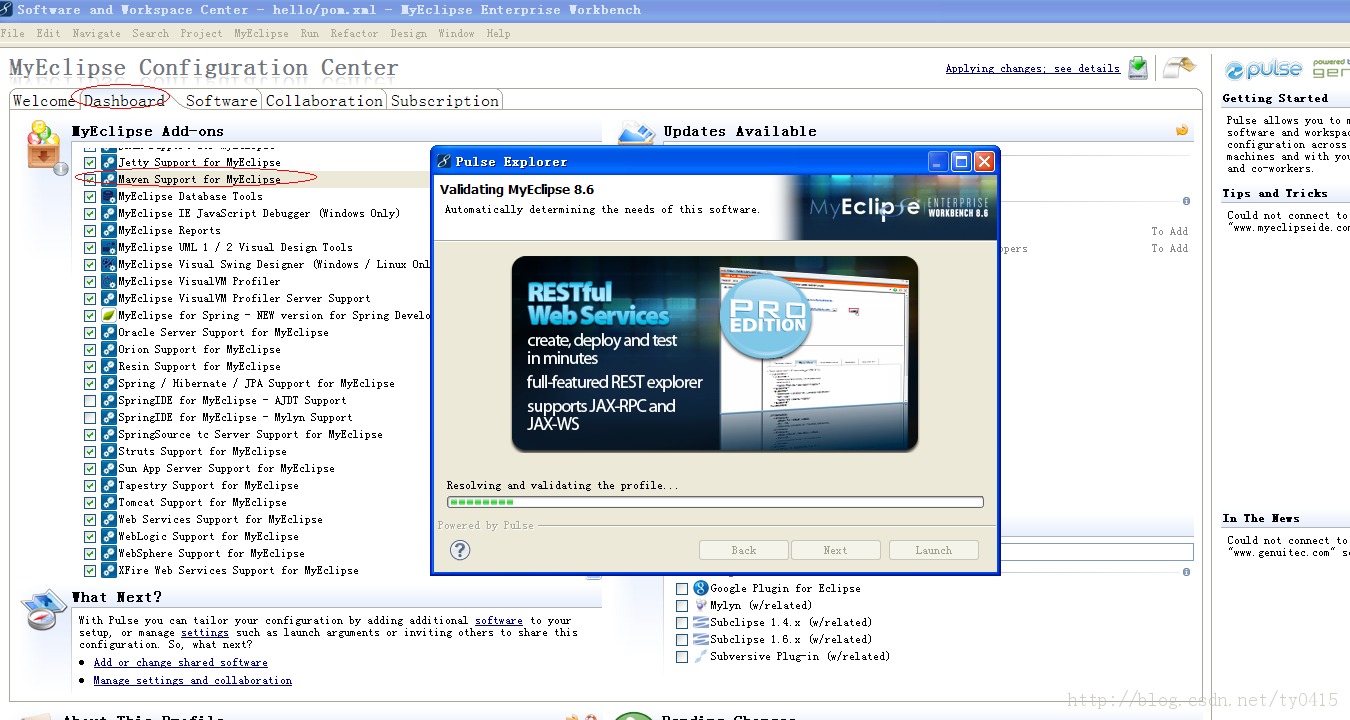Click the resolving profile progress bar
1350x720 pixels.
click(715, 502)
